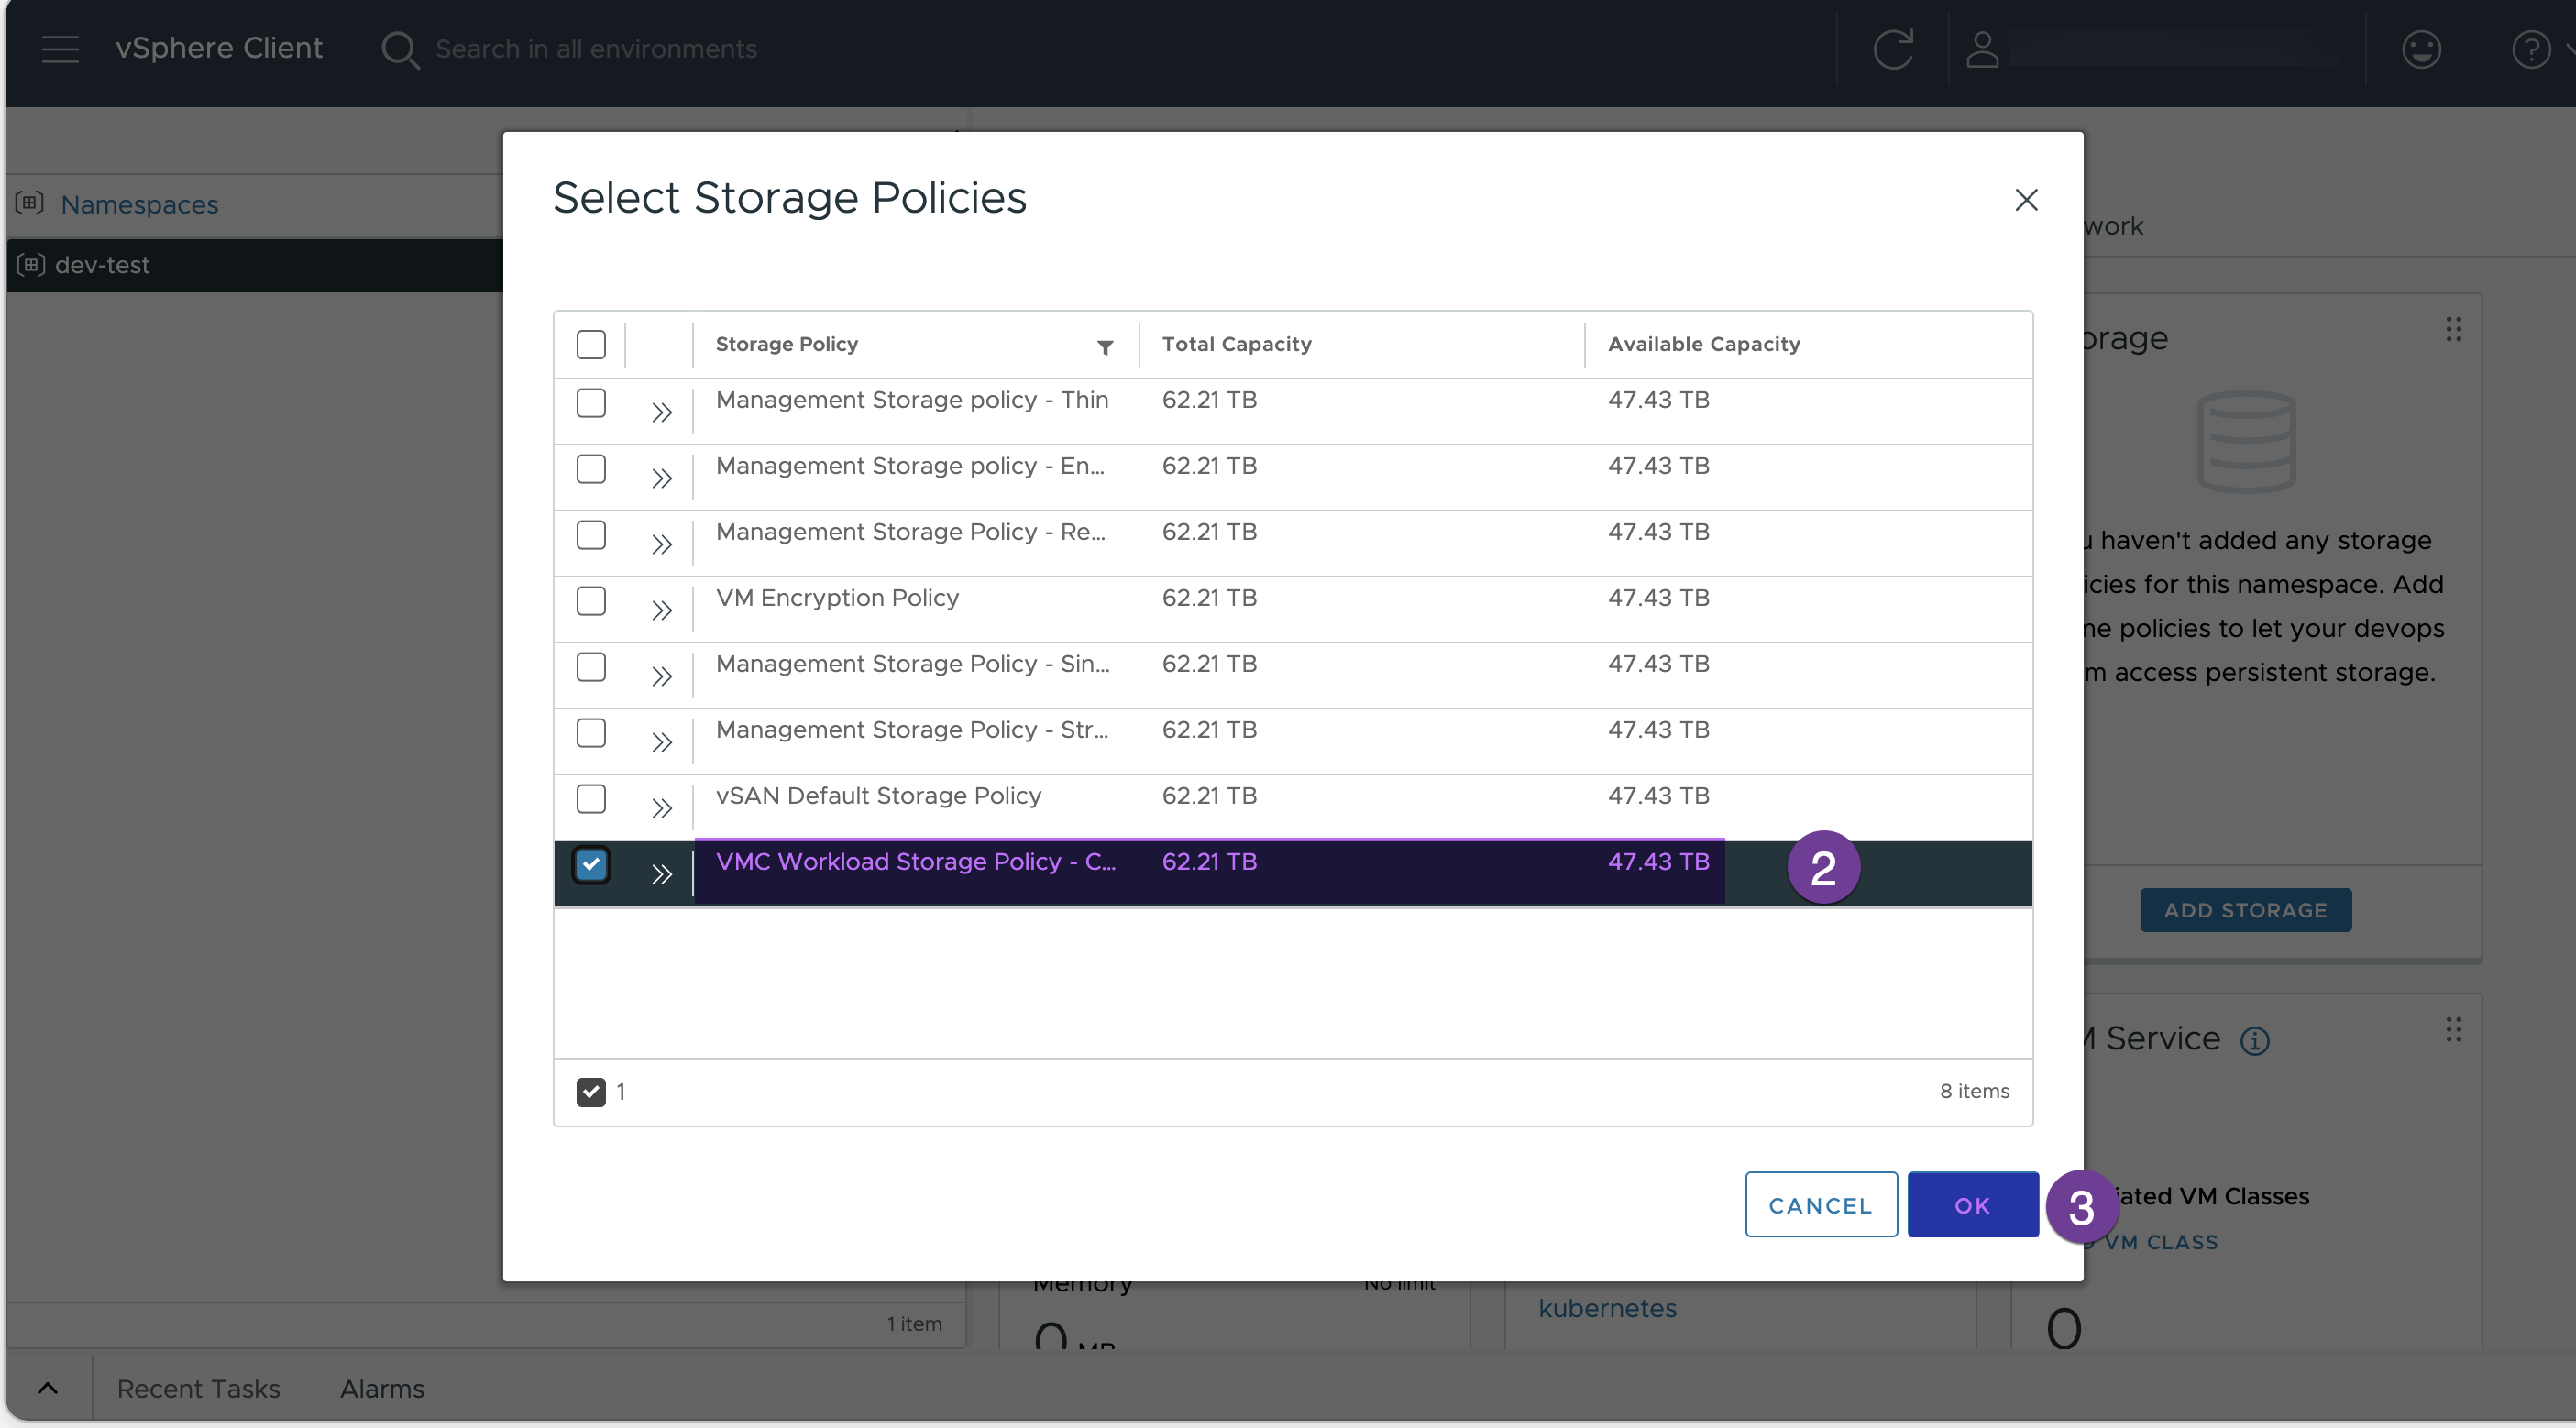Screen dimensions: 2576x1428
Task: Check the vSAN Default Storage Policy row
Action: click(x=591, y=799)
